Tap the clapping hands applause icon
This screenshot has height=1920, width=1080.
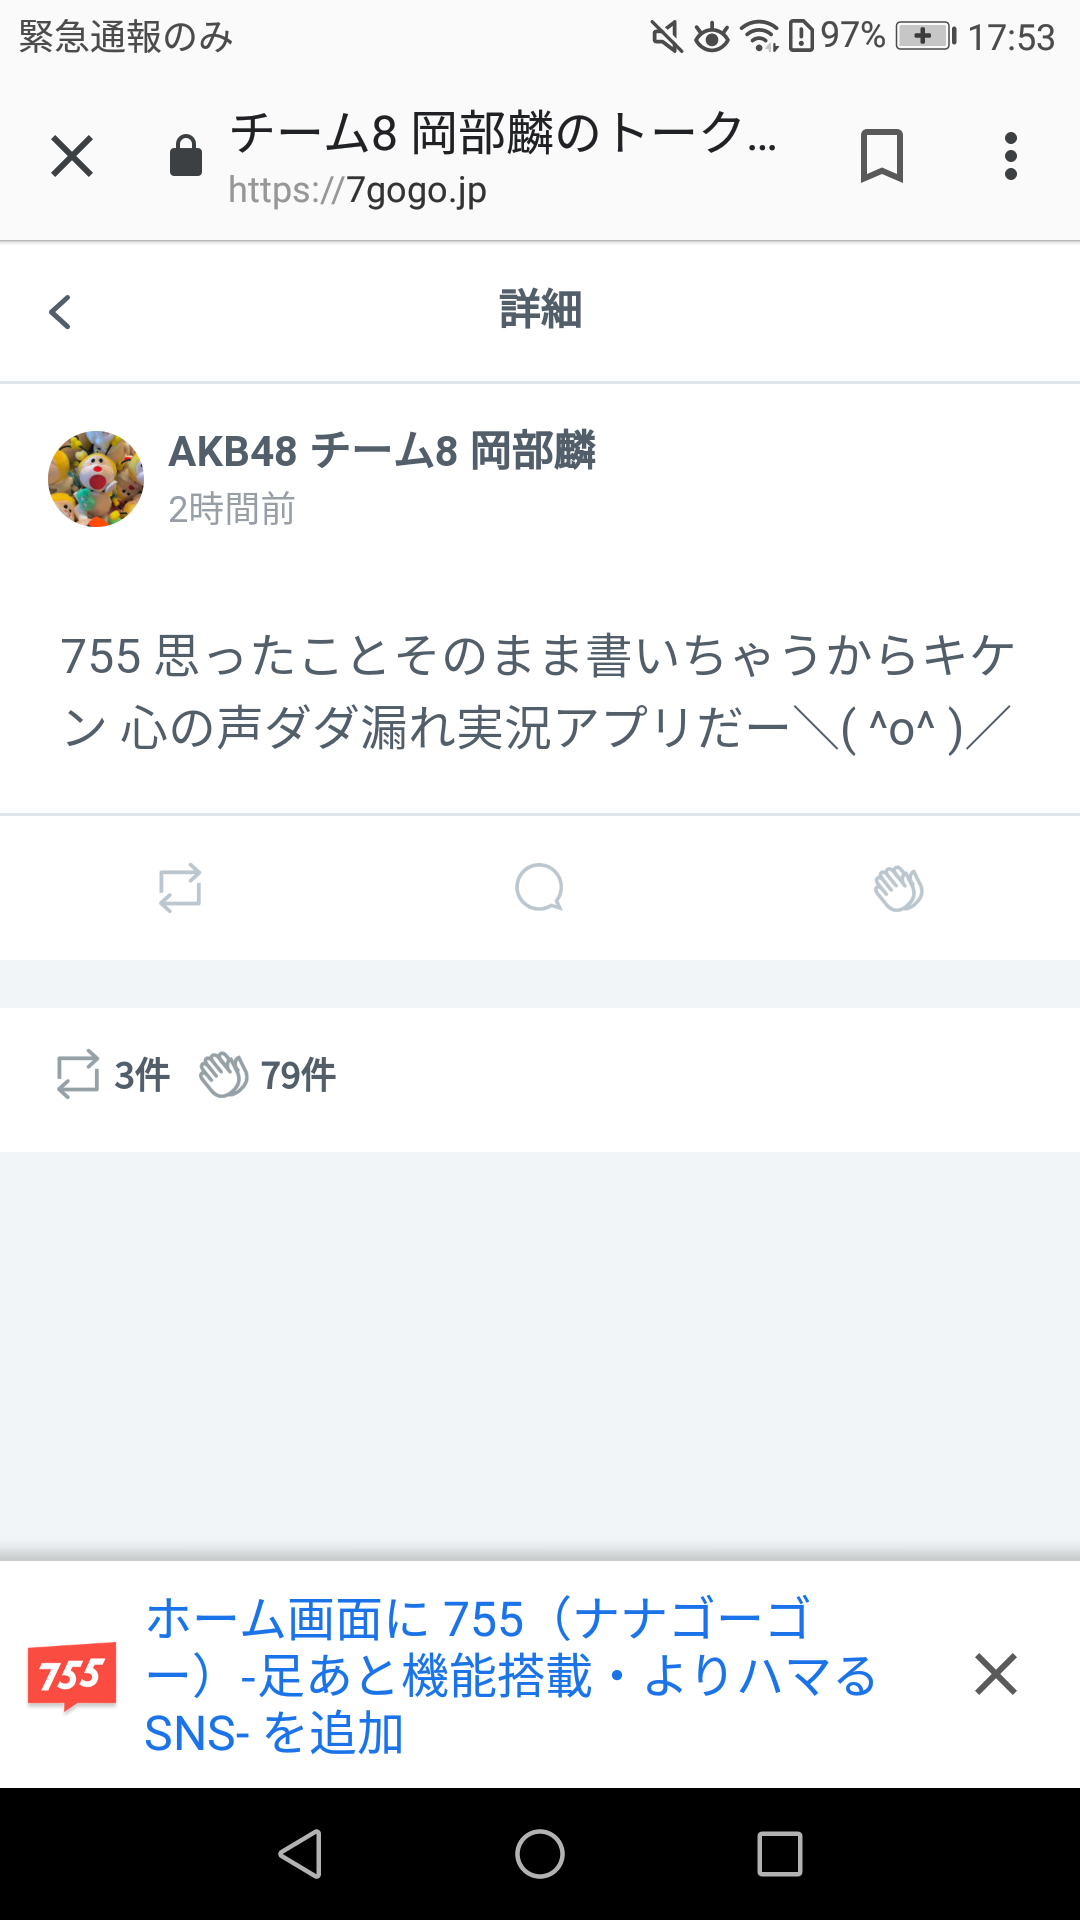[899, 888]
